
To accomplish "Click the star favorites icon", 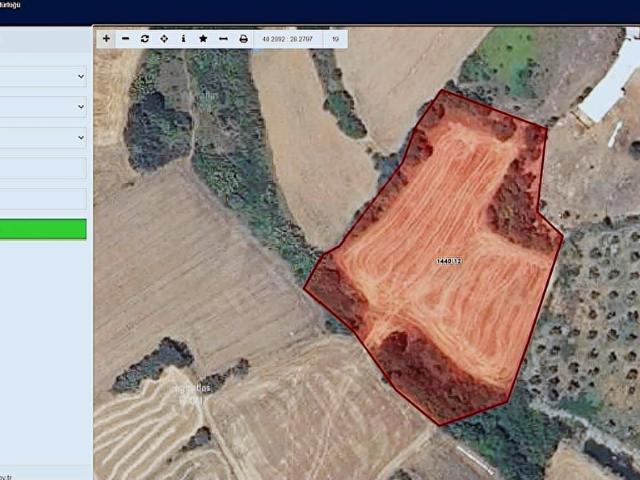I will click(x=203, y=39).
